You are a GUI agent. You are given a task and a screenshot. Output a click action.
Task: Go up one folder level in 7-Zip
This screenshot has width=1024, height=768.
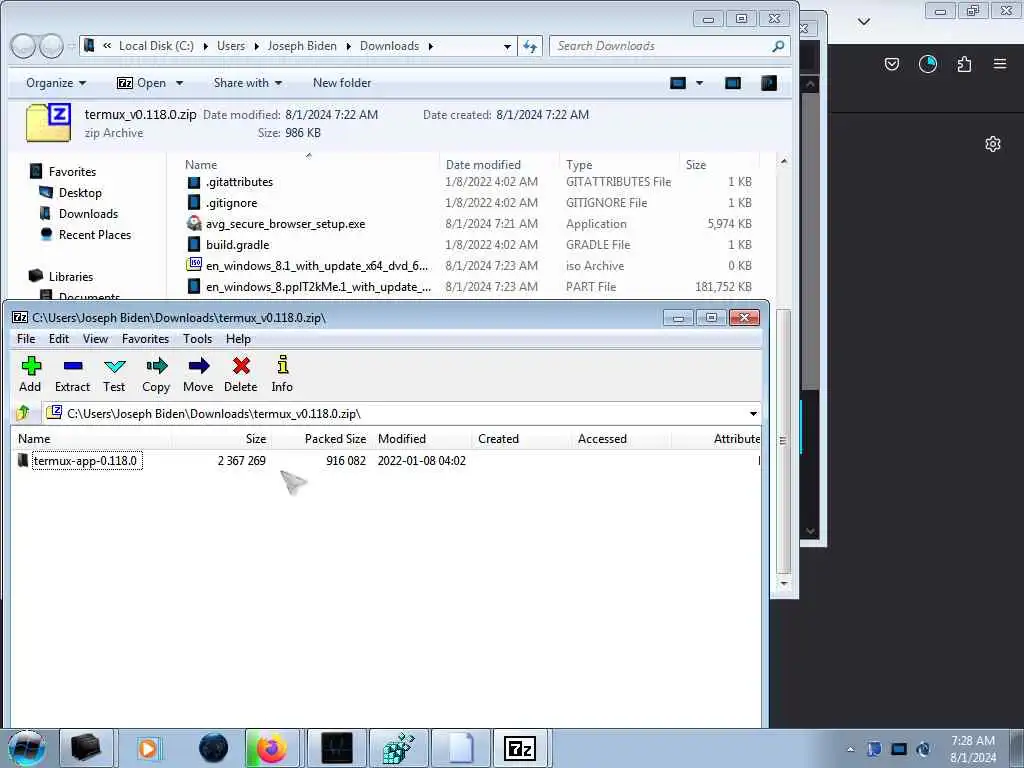[x=24, y=413]
